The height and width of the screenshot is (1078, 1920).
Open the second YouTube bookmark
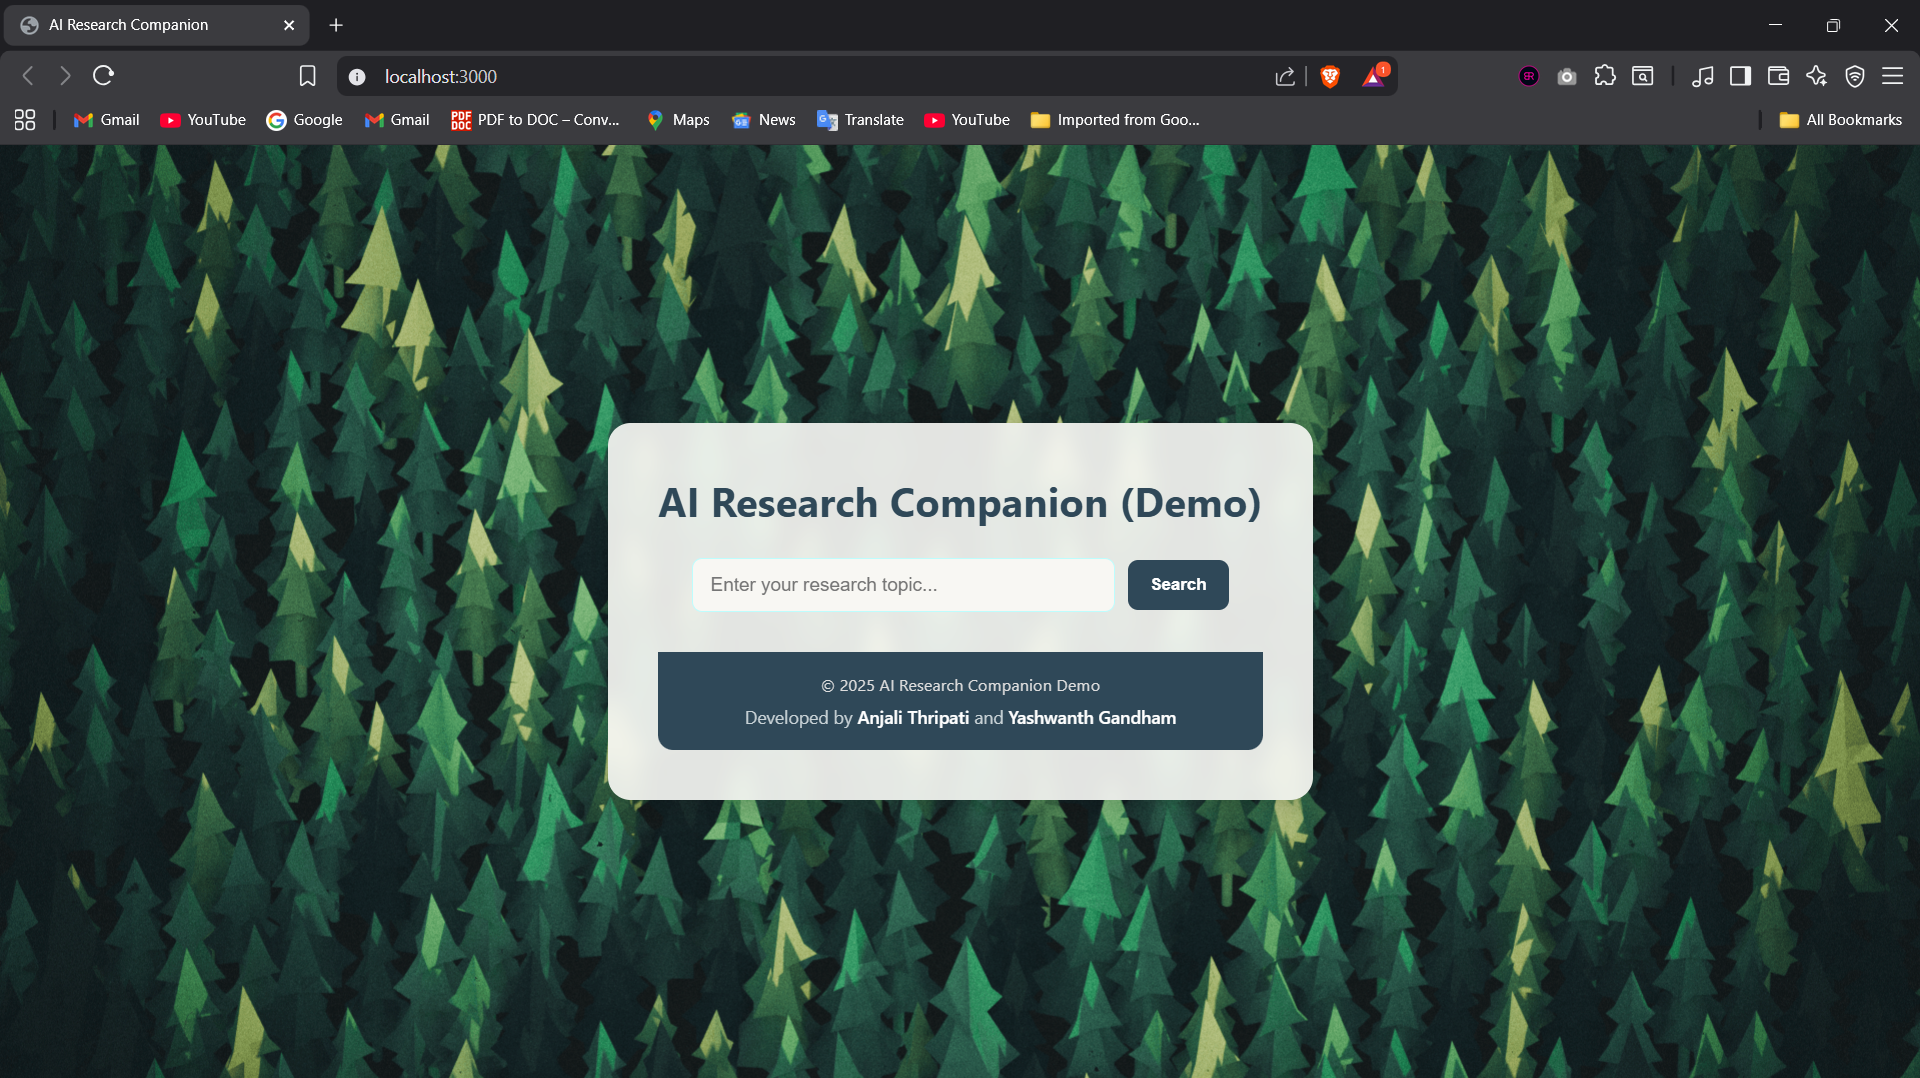[x=967, y=120]
